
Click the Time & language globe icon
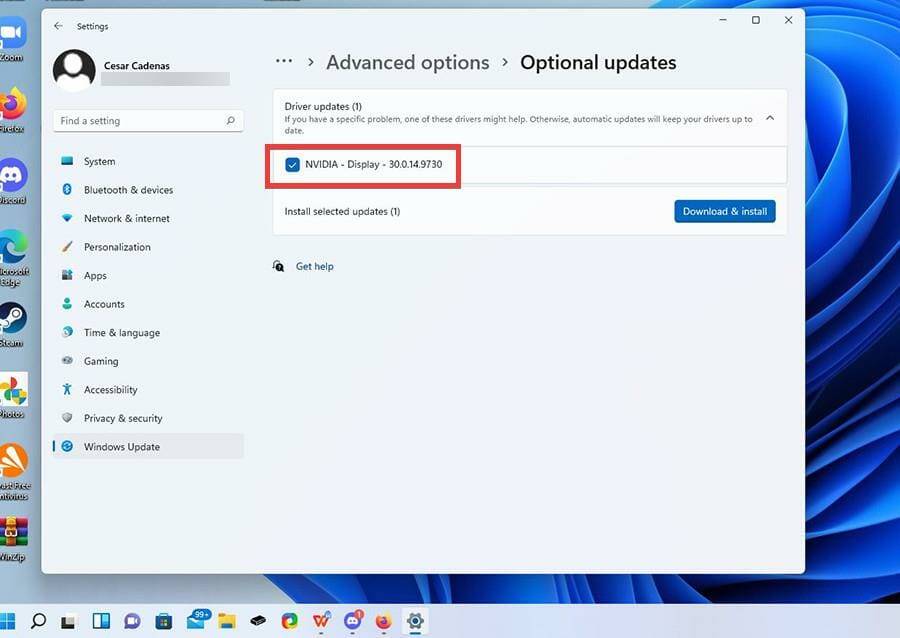tap(67, 332)
